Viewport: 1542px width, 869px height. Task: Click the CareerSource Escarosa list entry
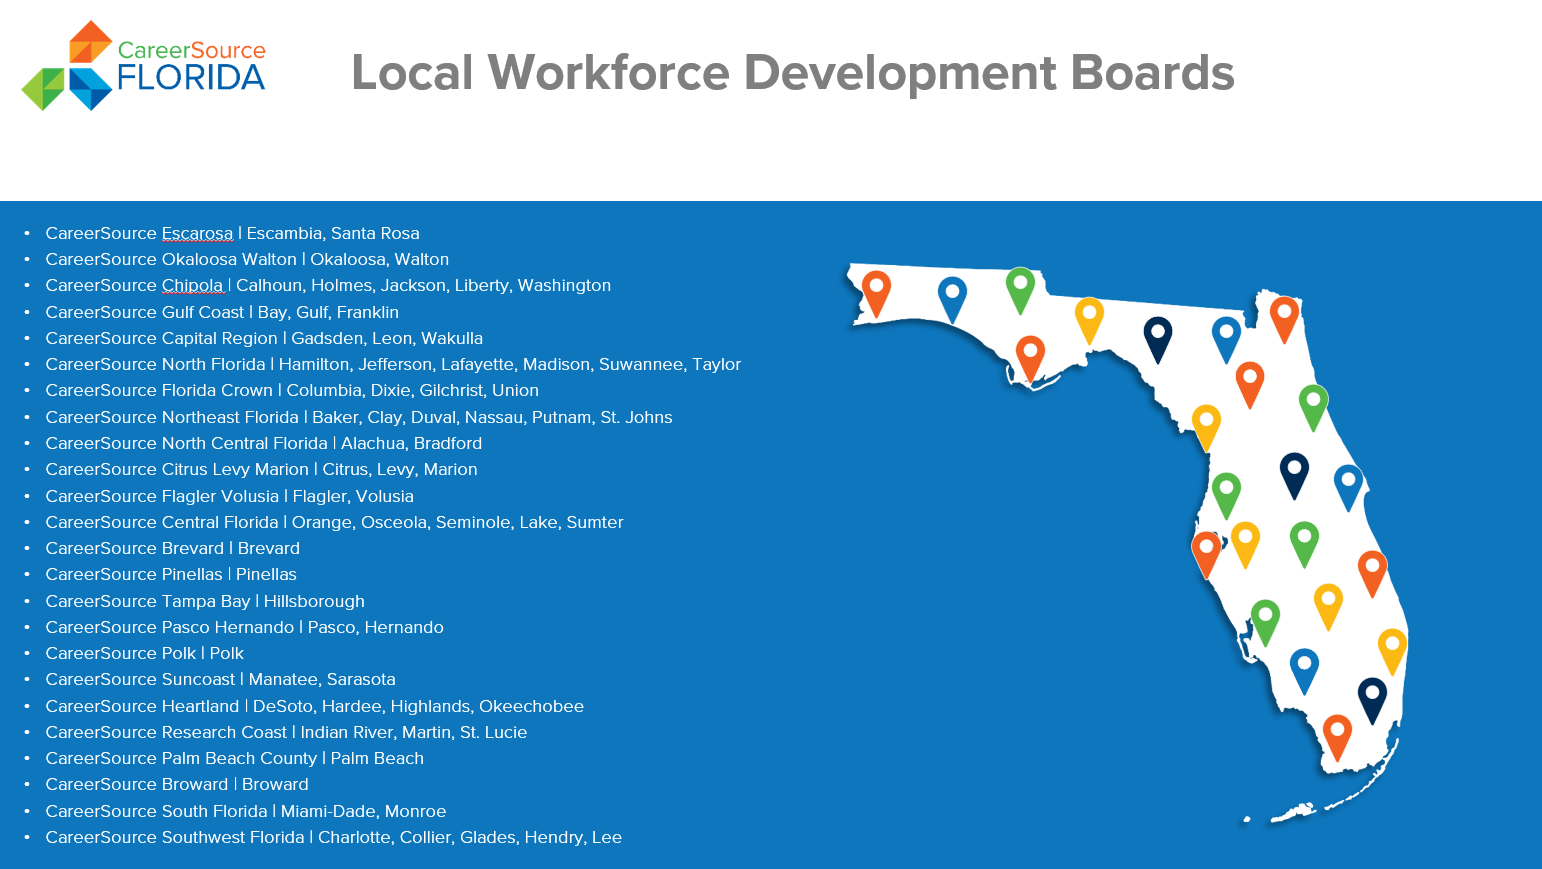[x=232, y=233]
